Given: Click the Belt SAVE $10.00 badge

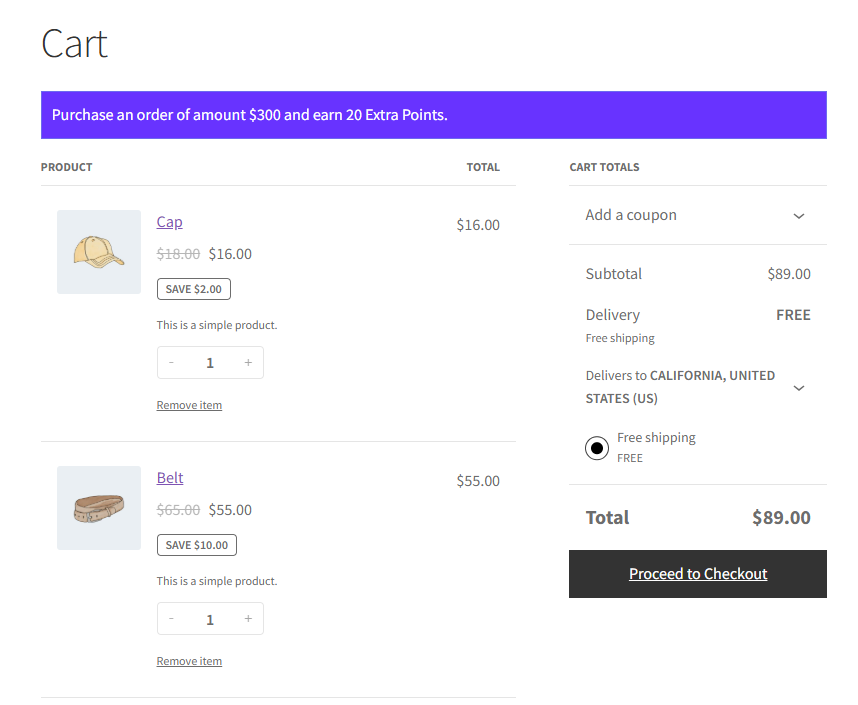Looking at the screenshot, I should (197, 545).
